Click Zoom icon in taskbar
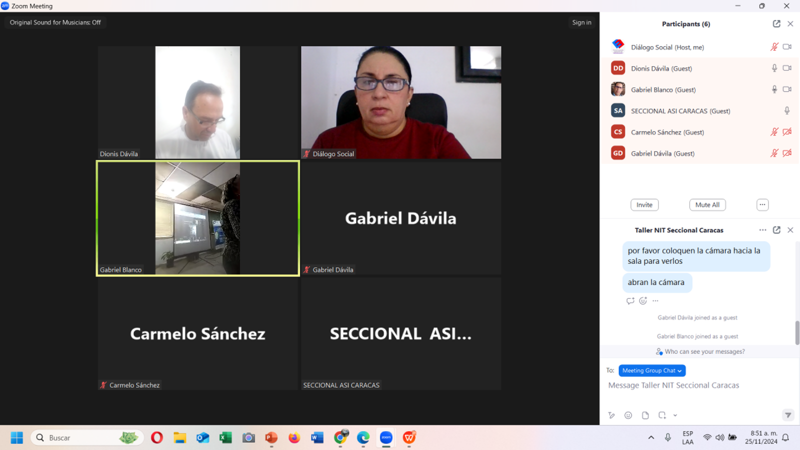This screenshot has width=800, height=450. pos(386,438)
